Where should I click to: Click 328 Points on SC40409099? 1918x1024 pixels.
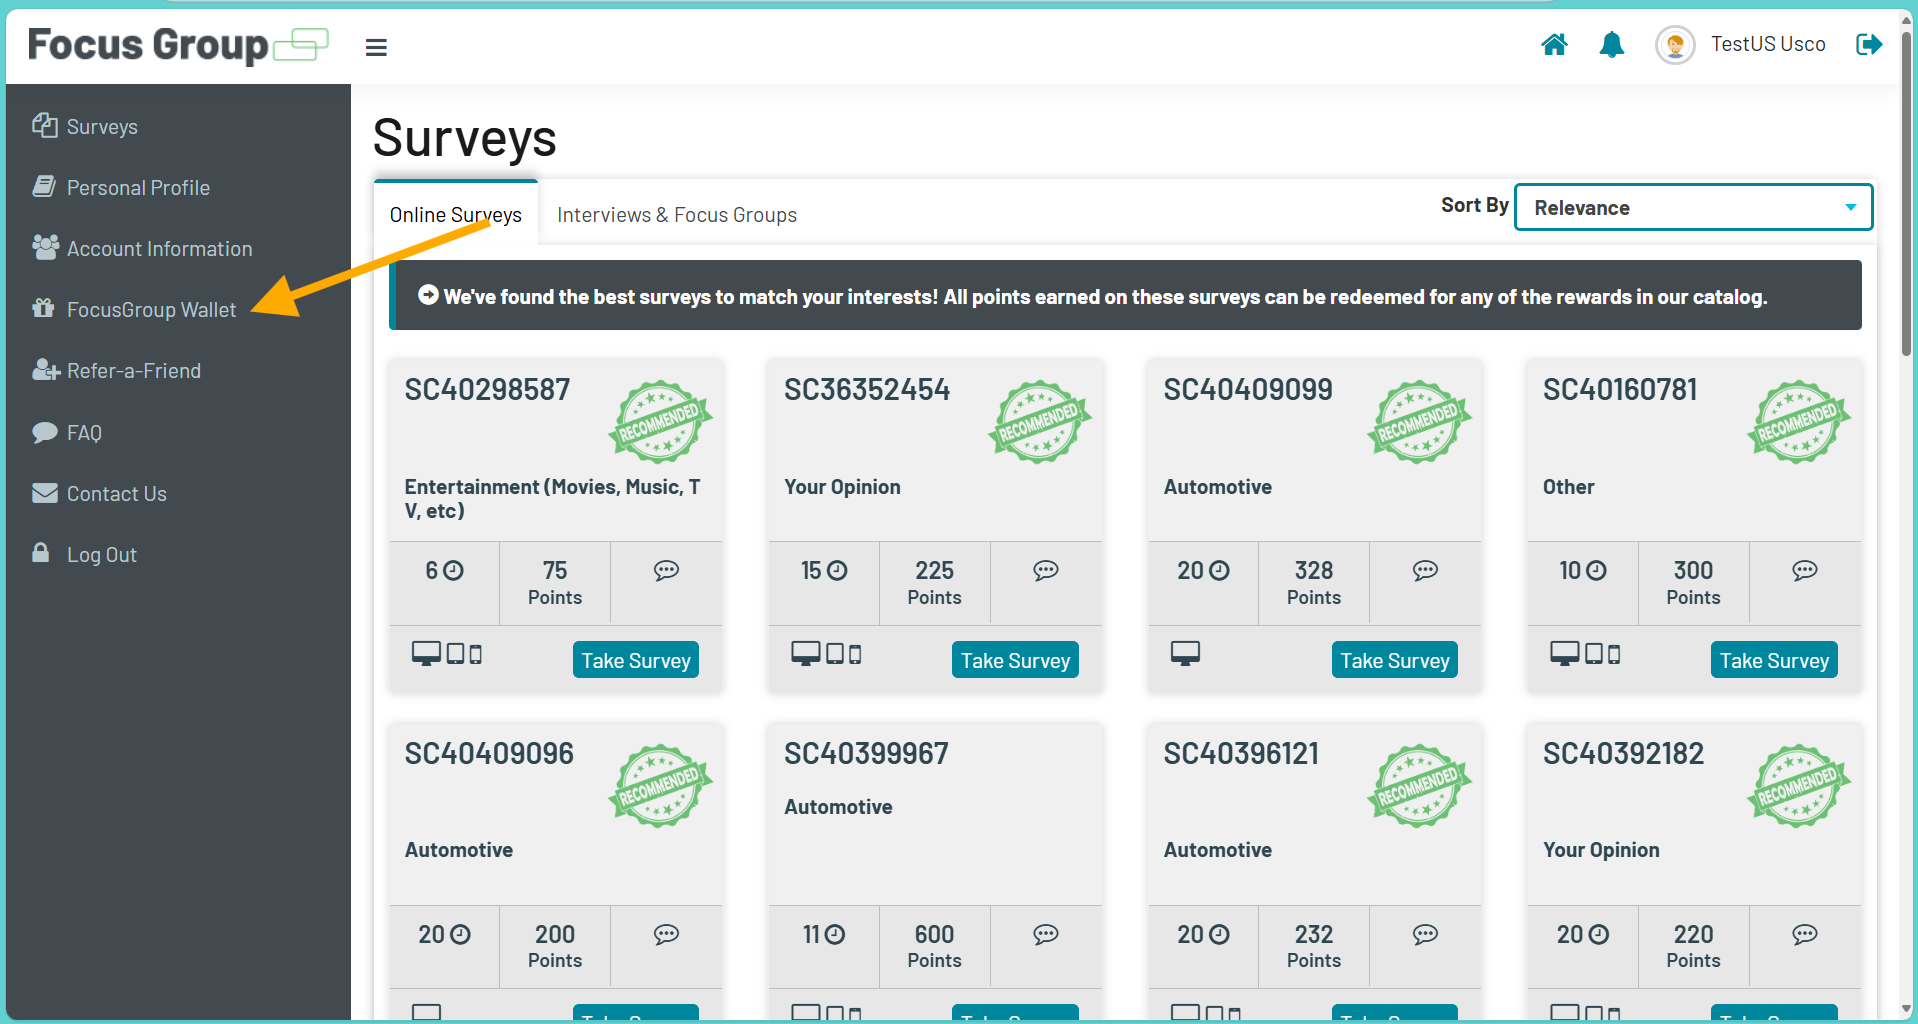(1314, 583)
